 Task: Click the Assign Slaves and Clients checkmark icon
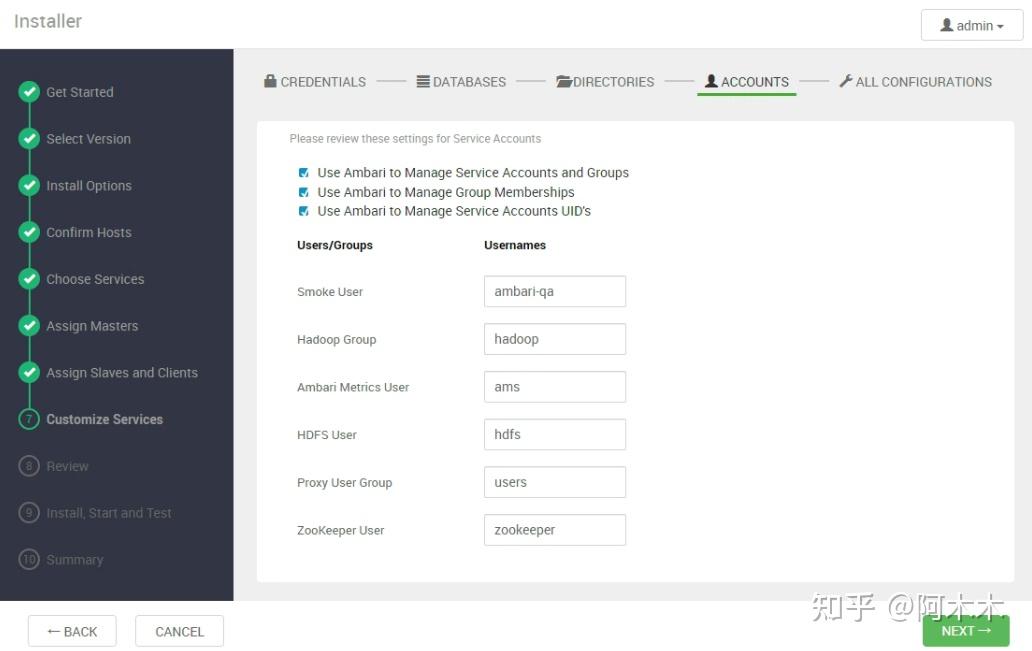tap(29, 373)
